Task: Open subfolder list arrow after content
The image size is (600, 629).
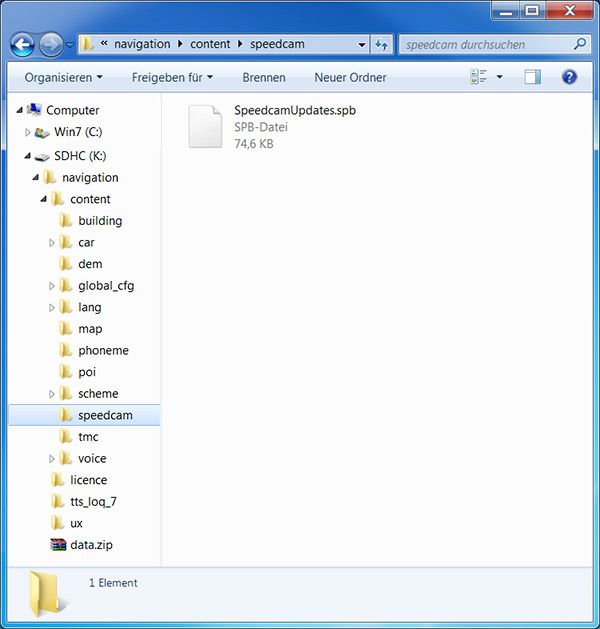Action: tap(240, 44)
